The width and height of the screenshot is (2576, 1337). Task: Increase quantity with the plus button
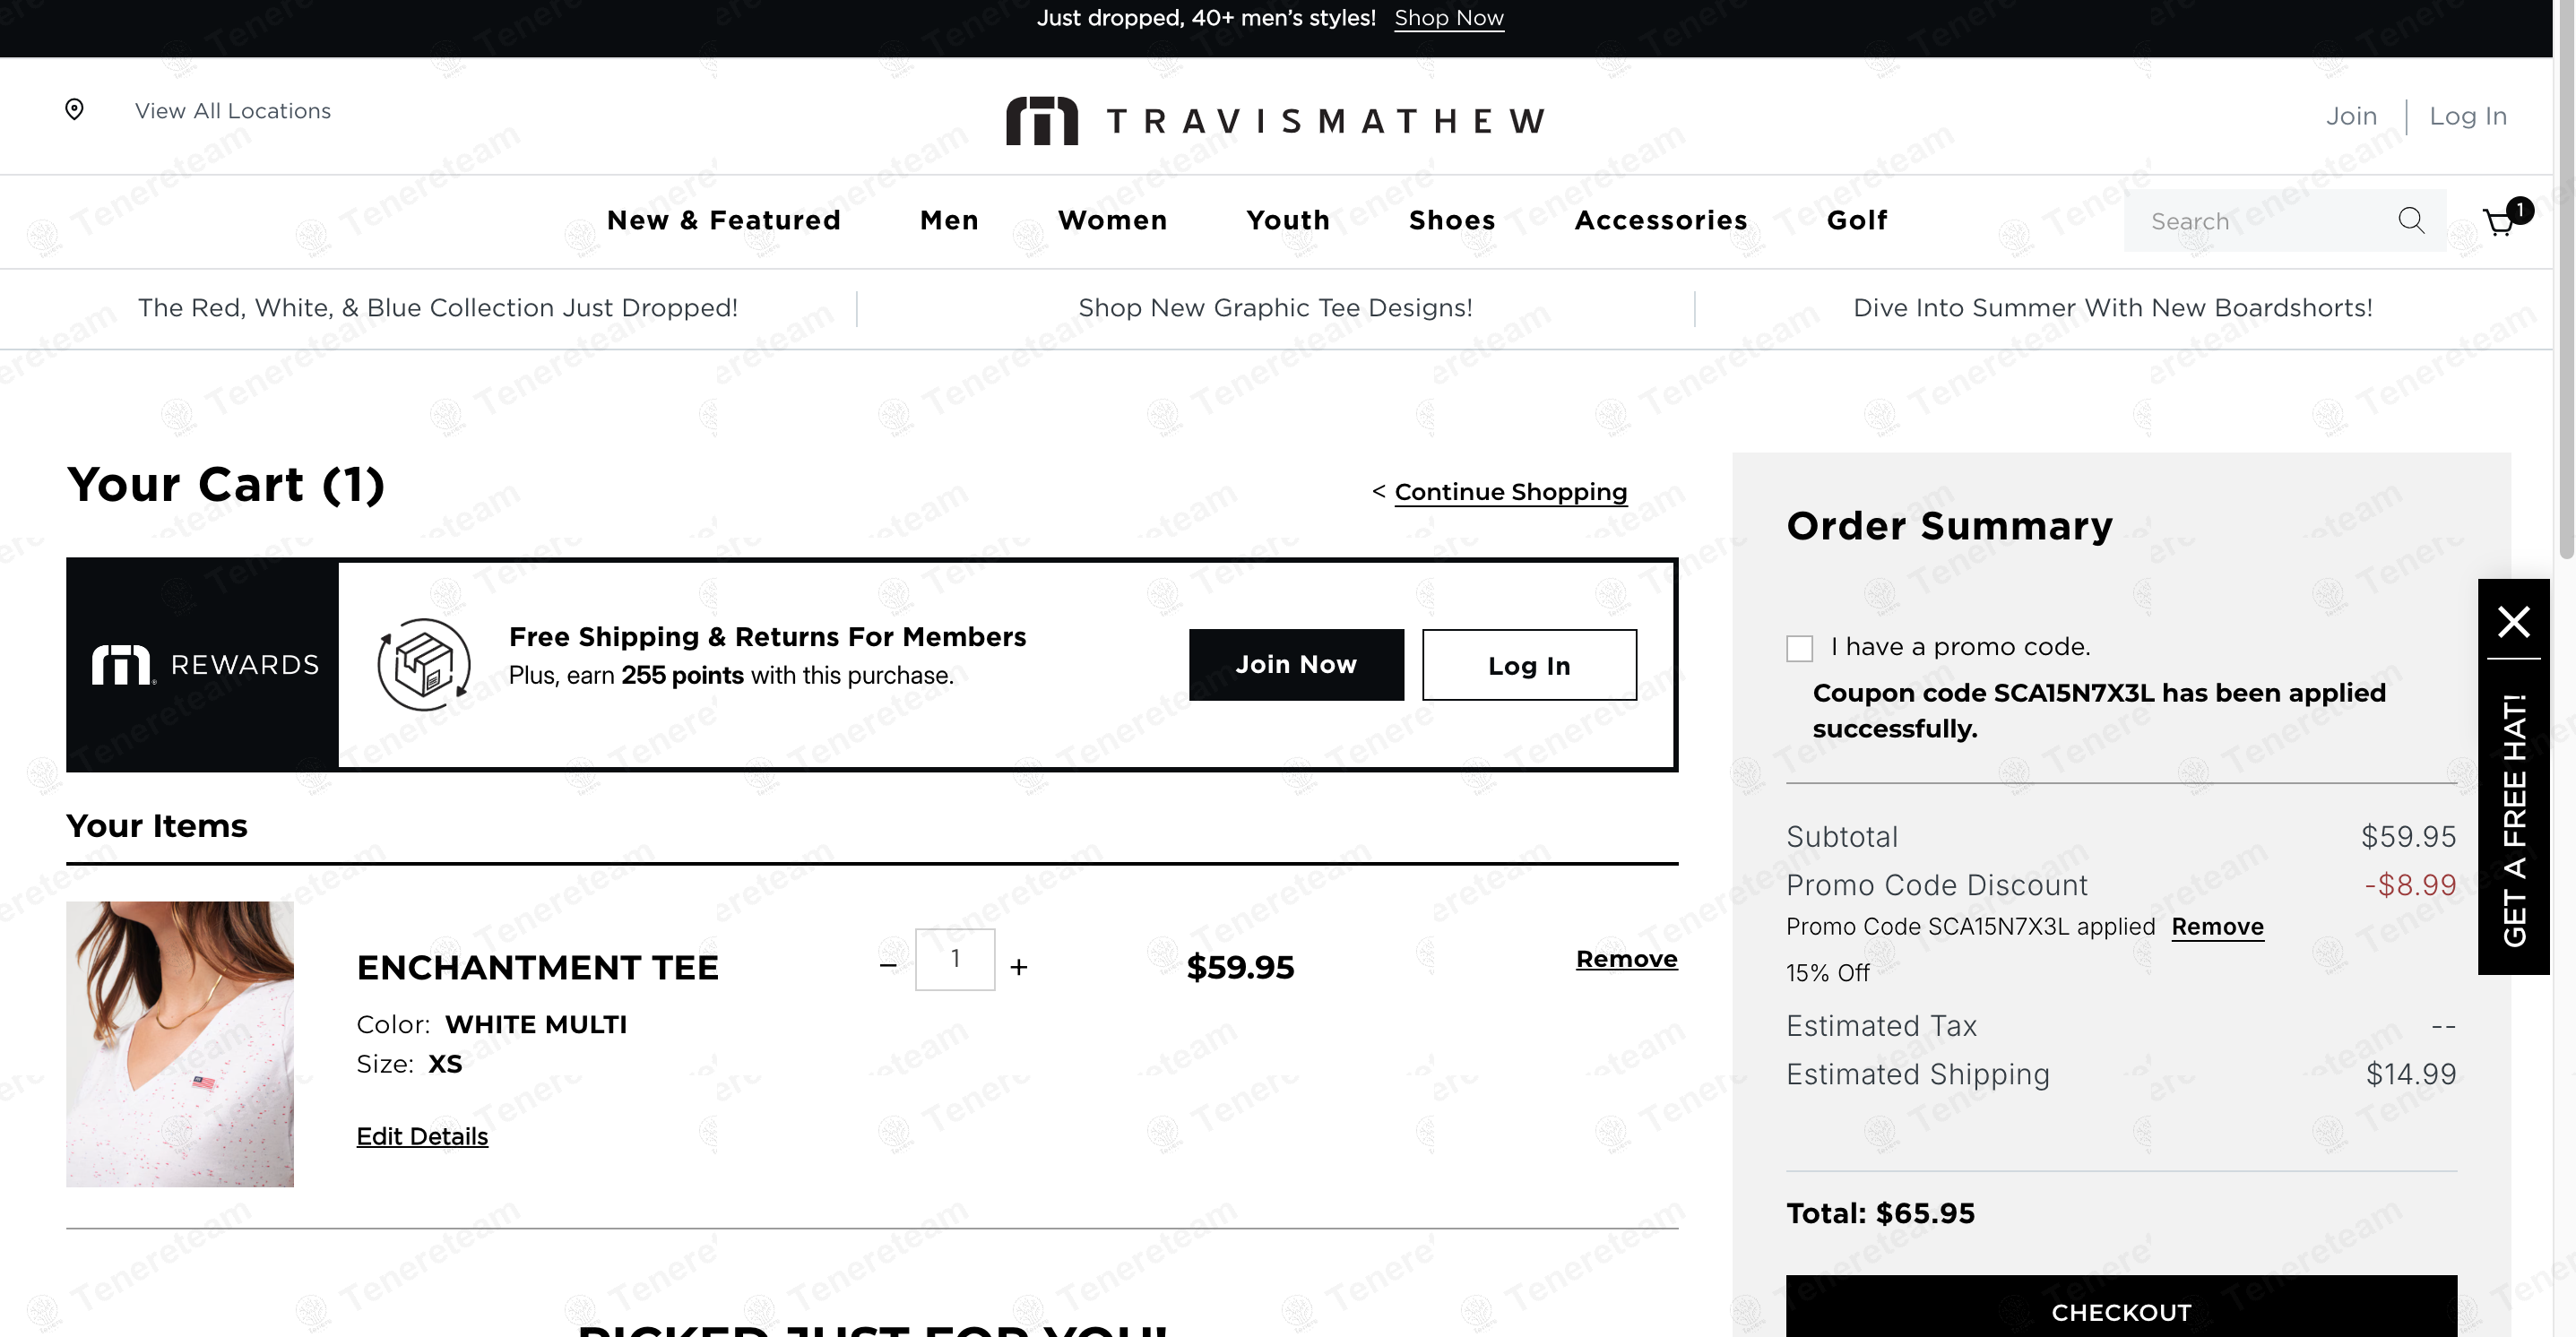point(1018,966)
